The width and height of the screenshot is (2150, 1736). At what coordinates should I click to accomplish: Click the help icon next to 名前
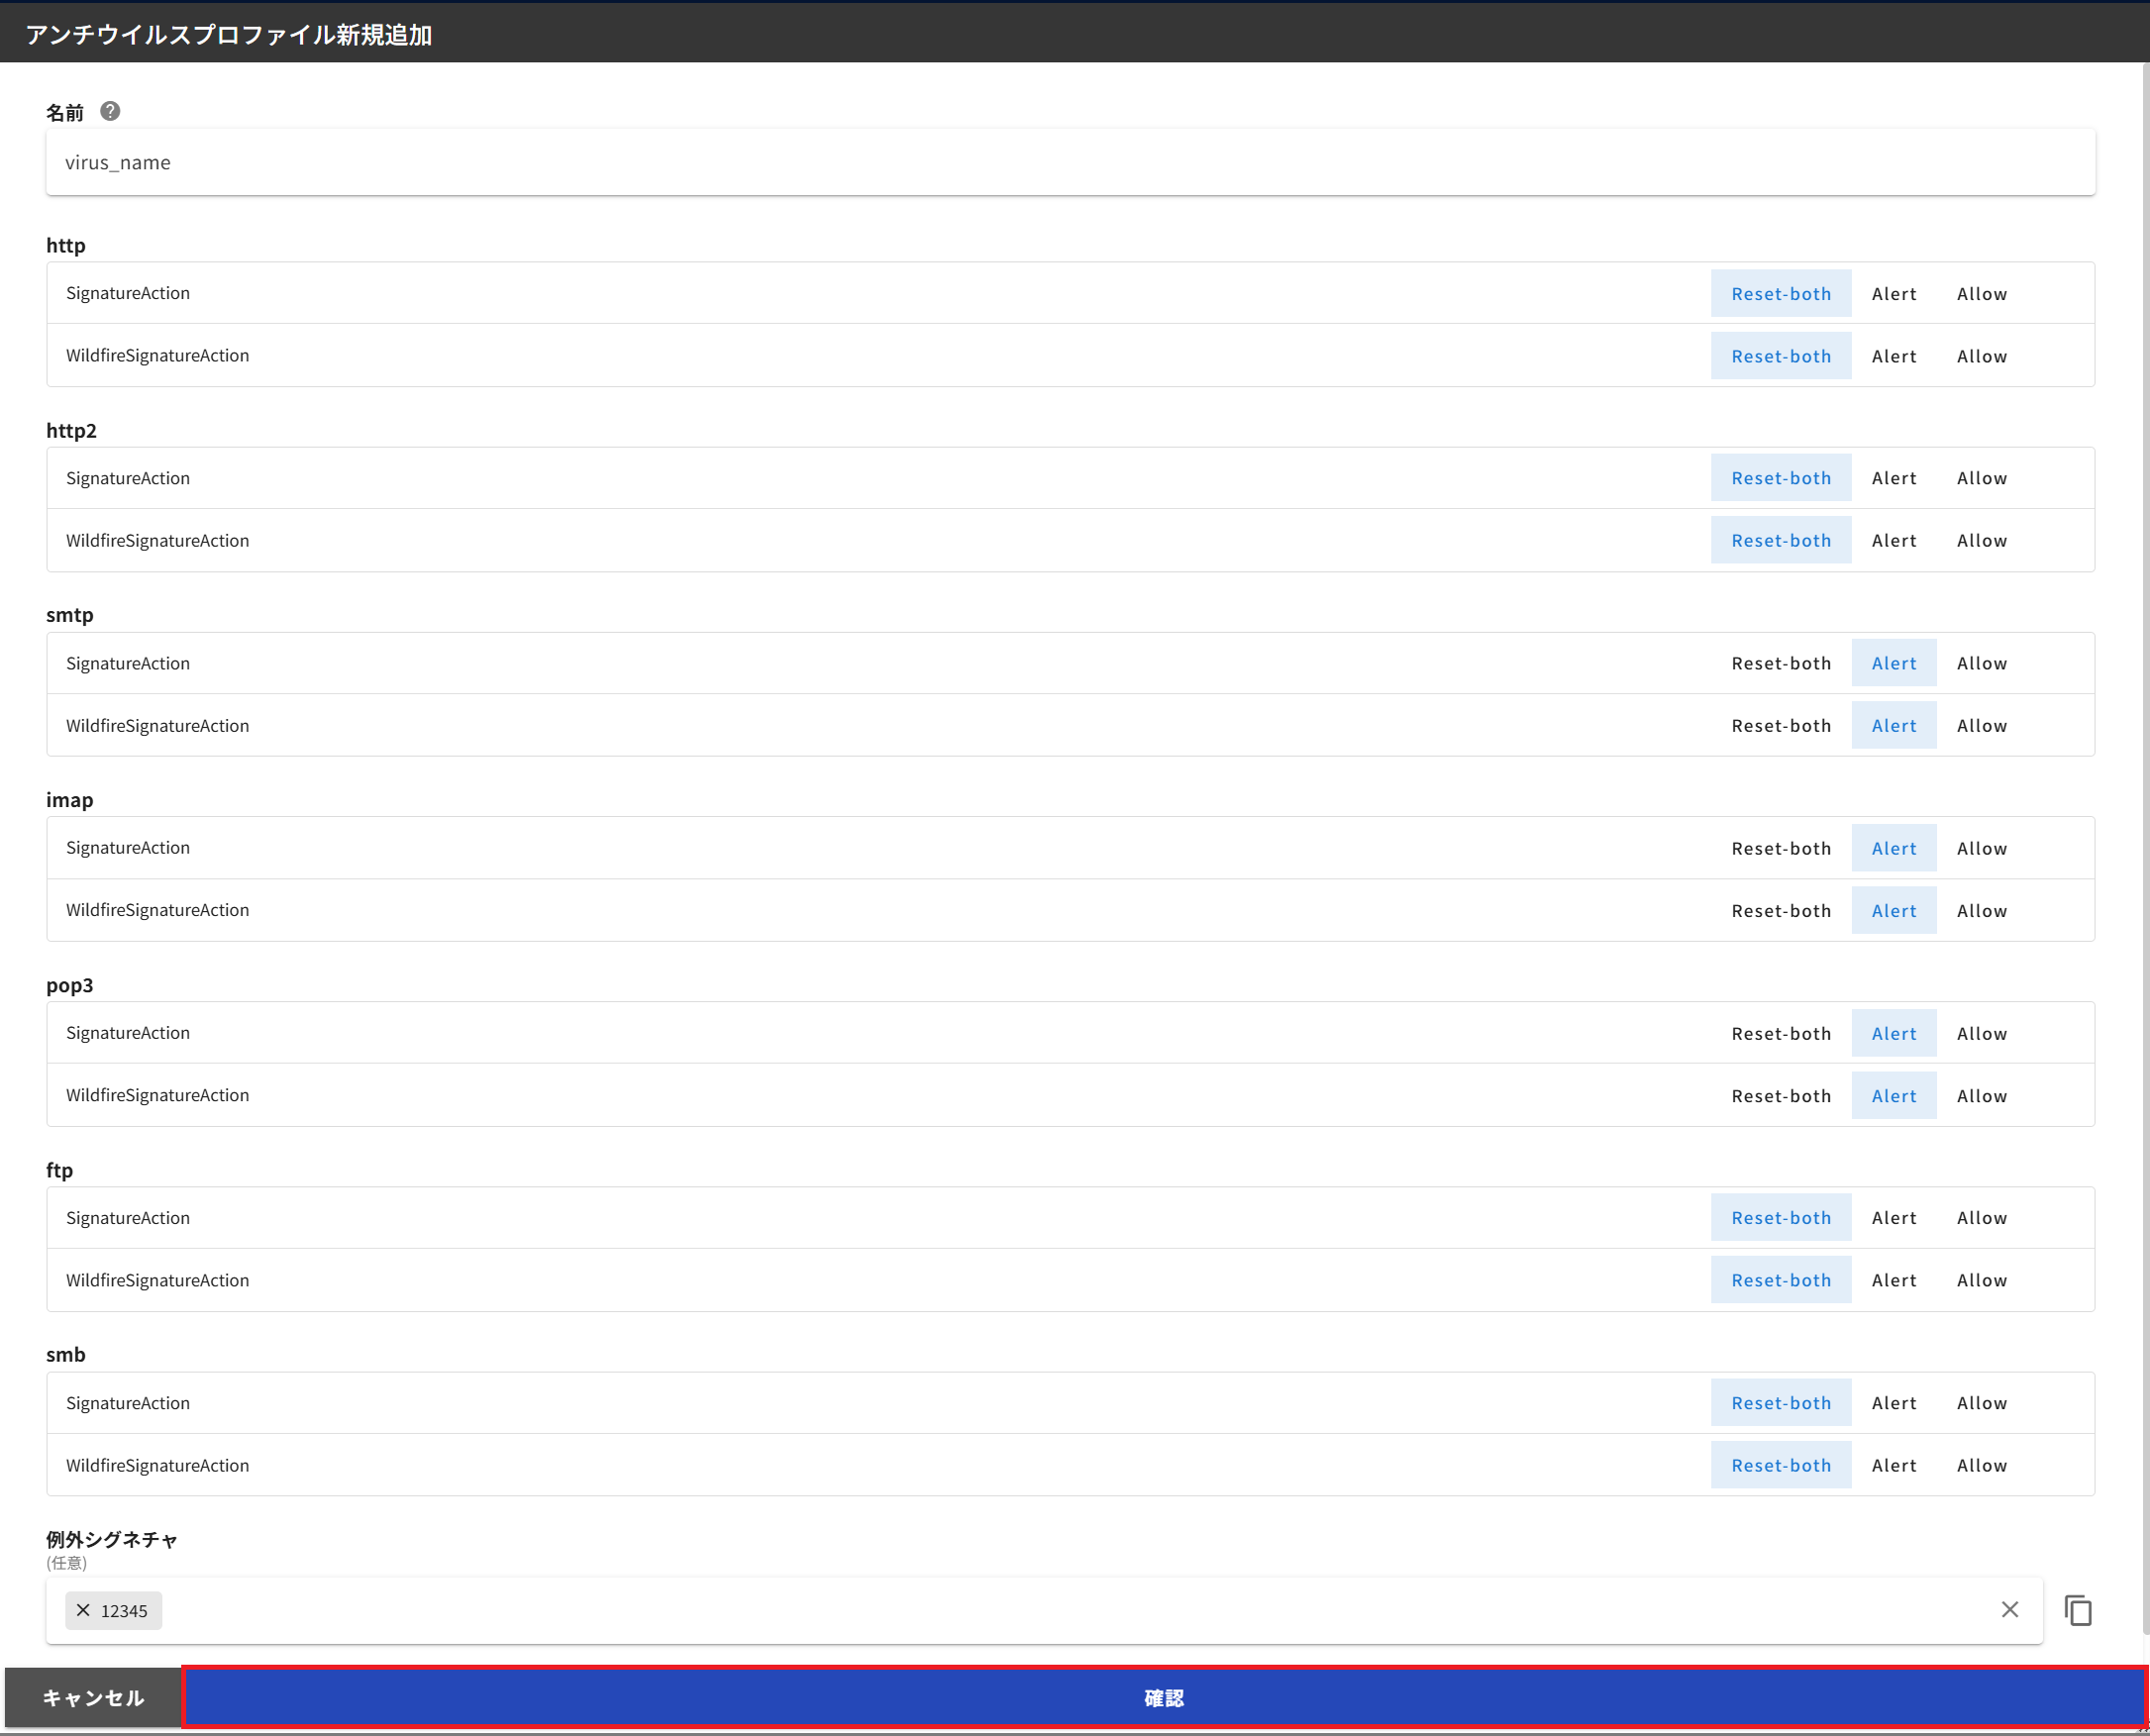point(110,111)
